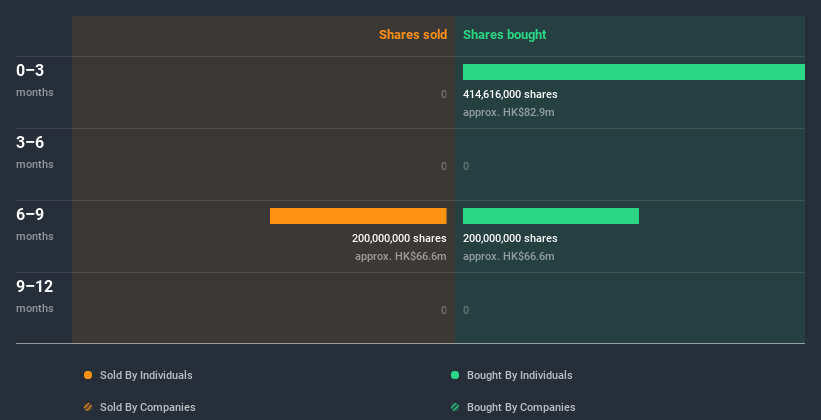Screen dimensions: 821x420
Task: Click the striped Bought By Companies legend icon
Action: pos(455,407)
